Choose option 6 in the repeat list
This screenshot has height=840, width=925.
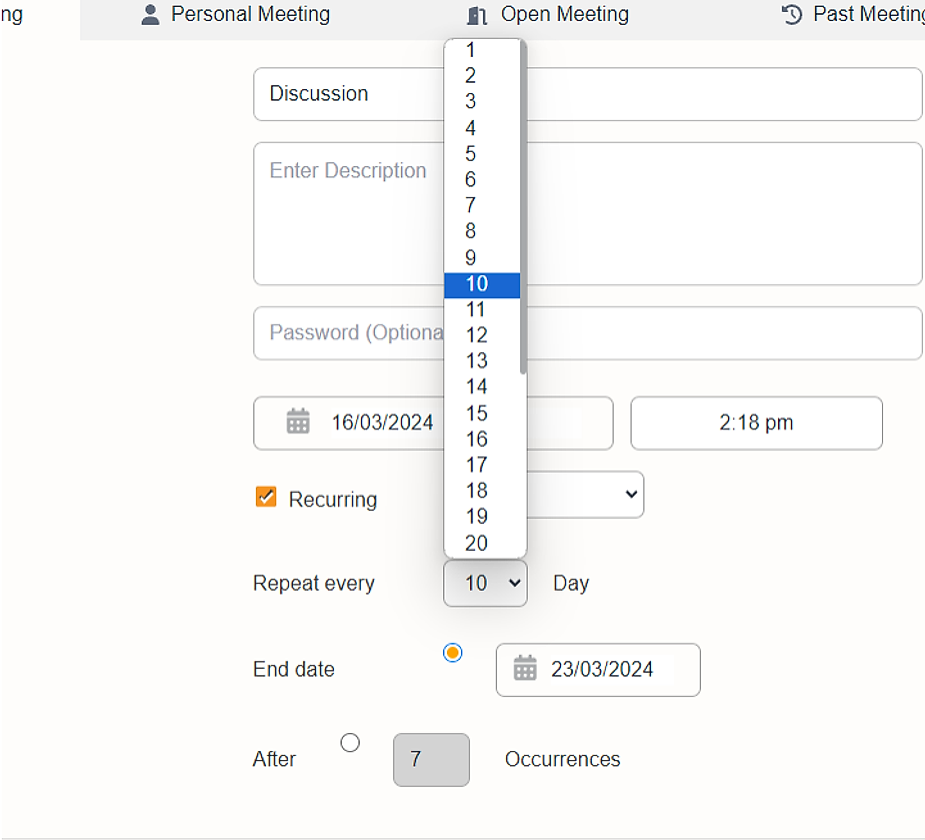pyautogui.click(x=482, y=179)
